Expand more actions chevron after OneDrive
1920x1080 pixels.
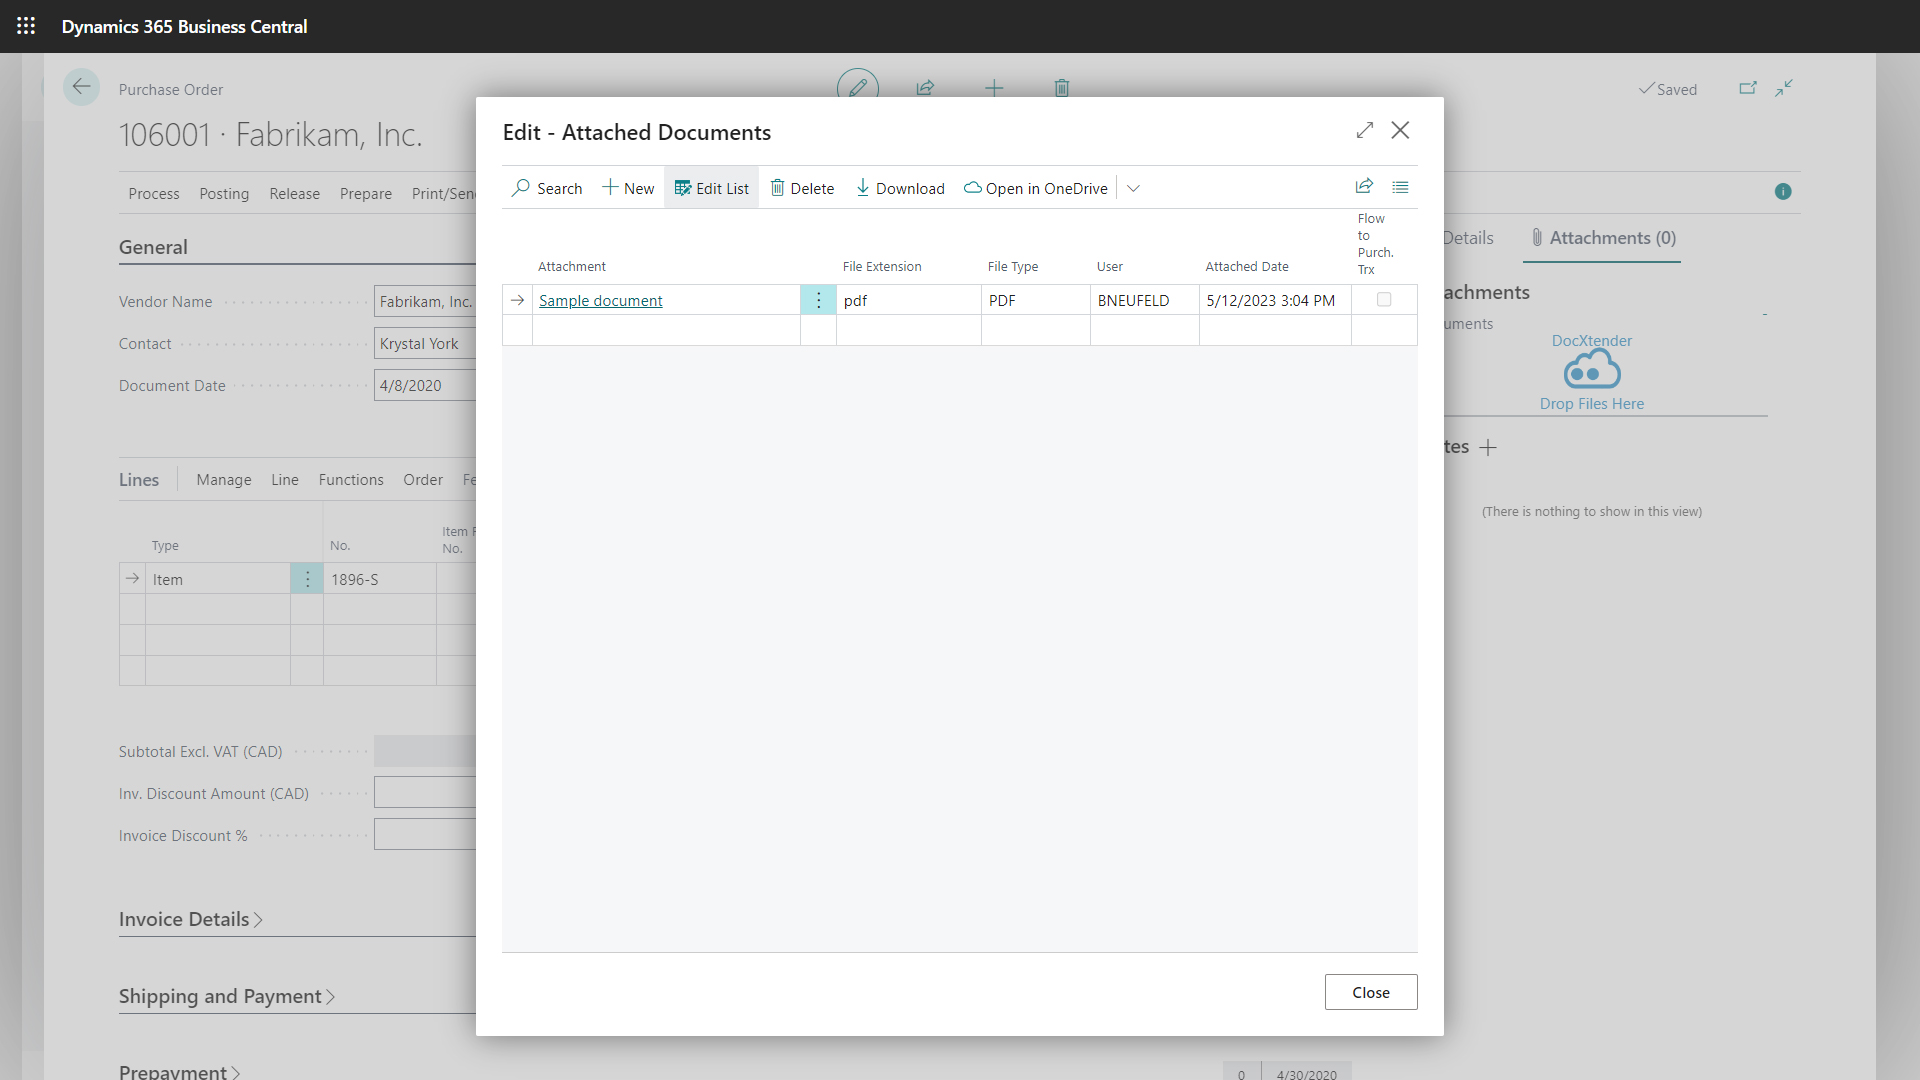coord(1133,188)
